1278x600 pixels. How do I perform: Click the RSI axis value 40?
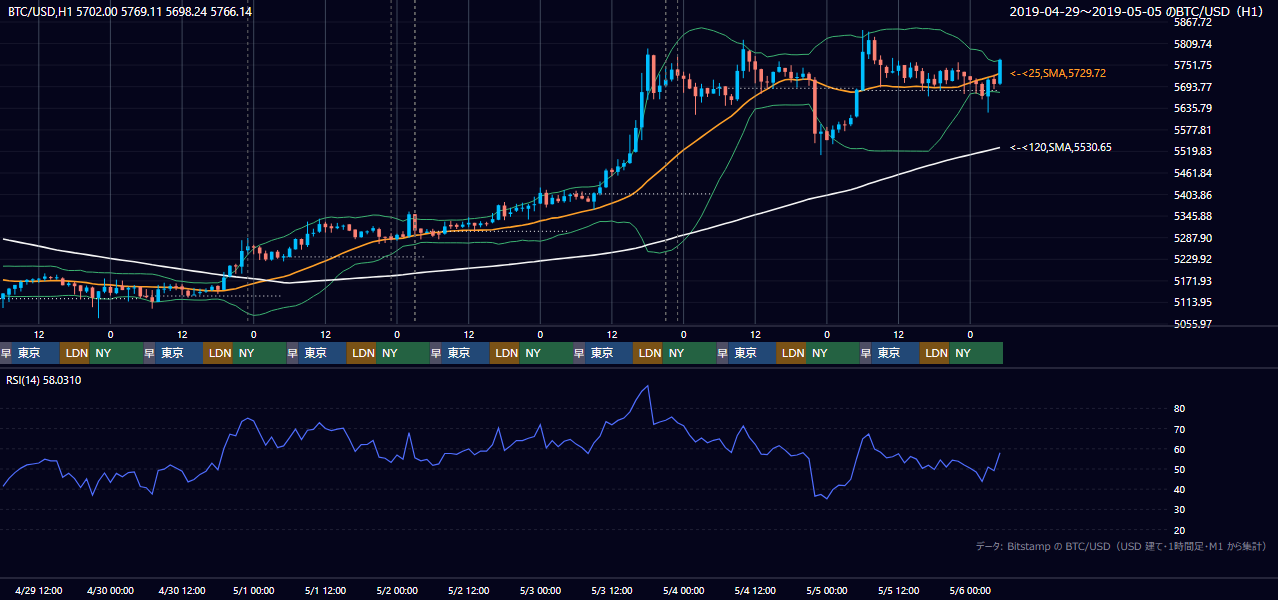point(1179,489)
